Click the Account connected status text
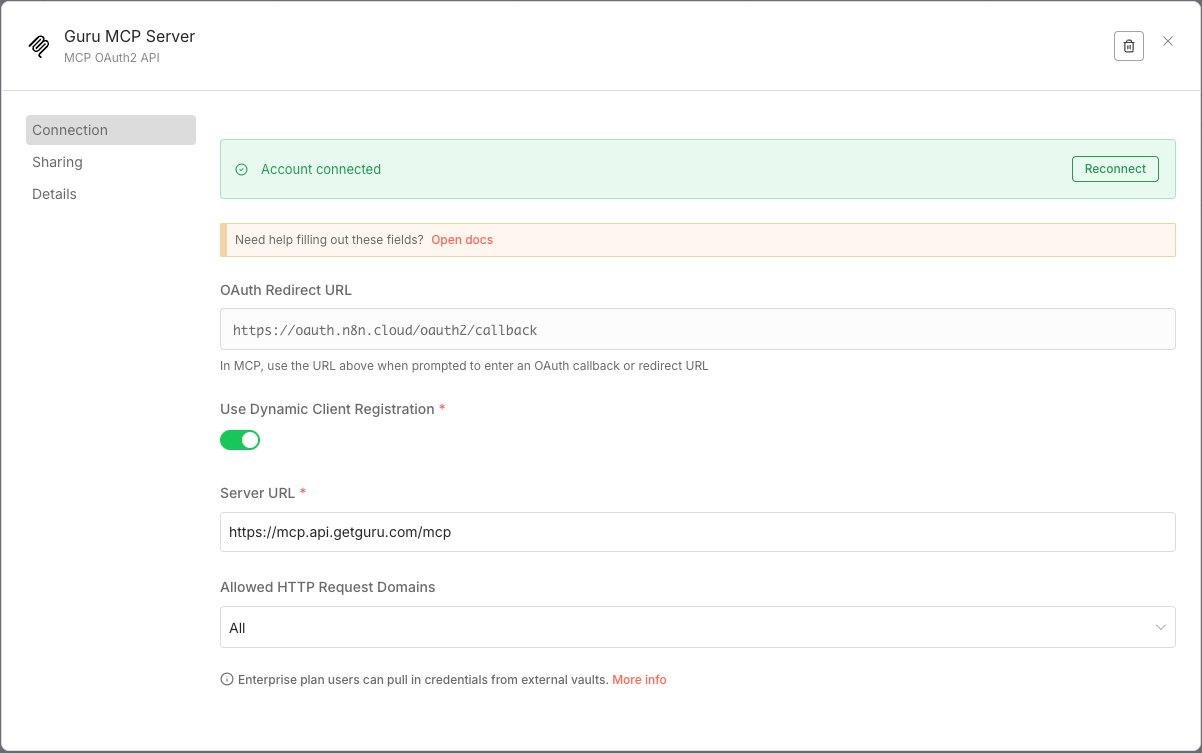Image resolution: width=1202 pixels, height=753 pixels. 321,170
